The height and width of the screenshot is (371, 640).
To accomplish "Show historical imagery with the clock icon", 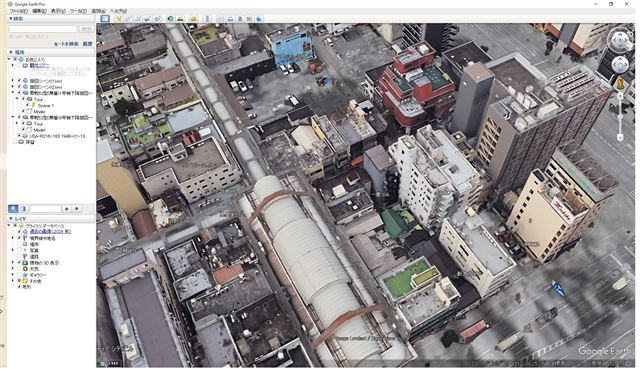I will (x=171, y=18).
